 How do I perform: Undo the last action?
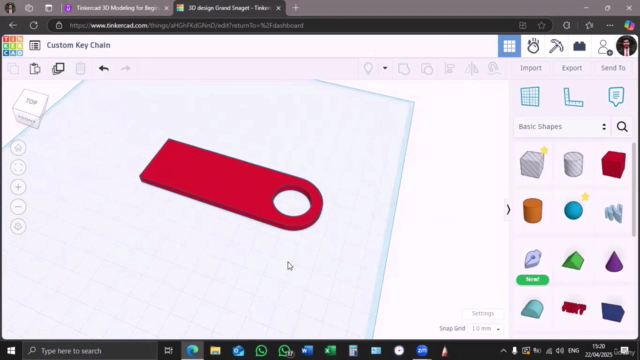pos(104,68)
